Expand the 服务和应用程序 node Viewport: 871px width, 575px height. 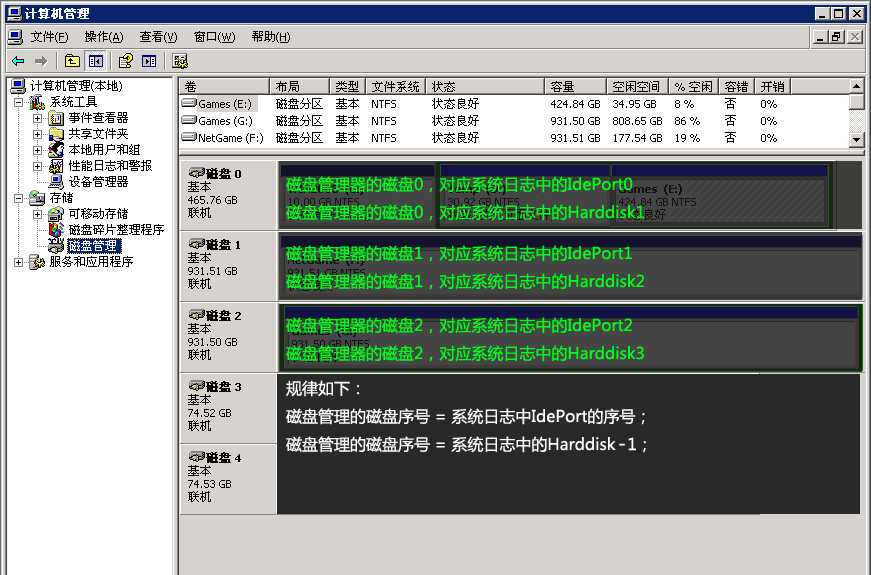pyautogui.click(x=18, y=262)
